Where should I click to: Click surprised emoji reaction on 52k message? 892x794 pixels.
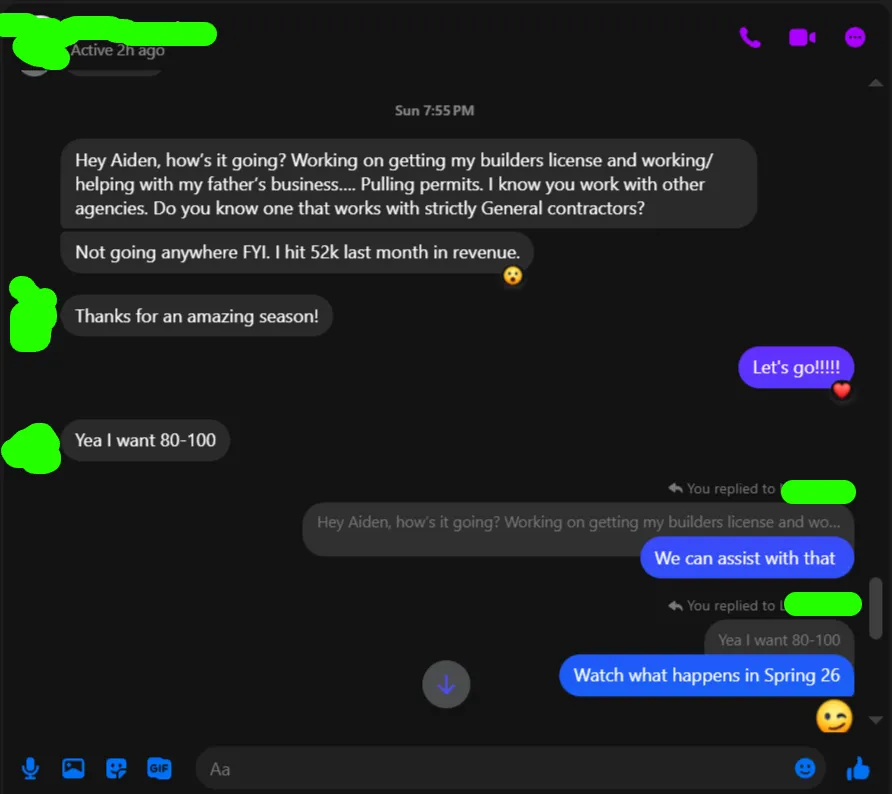(x=513, y=276)
